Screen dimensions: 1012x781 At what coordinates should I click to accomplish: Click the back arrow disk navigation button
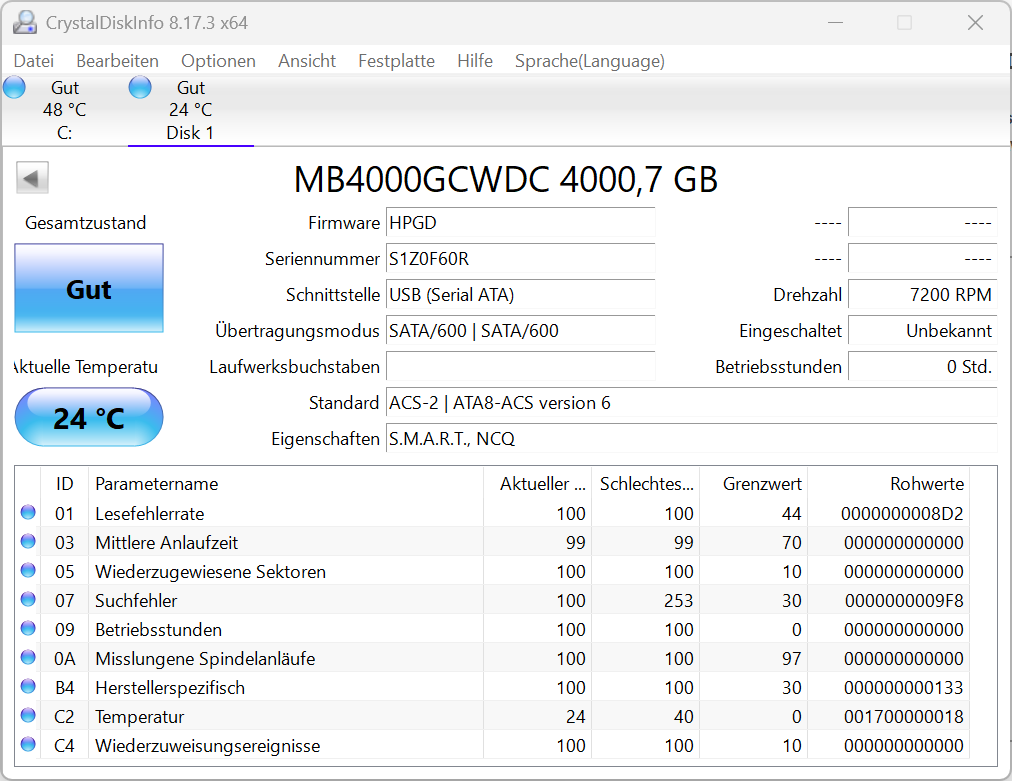pos(32,178)
